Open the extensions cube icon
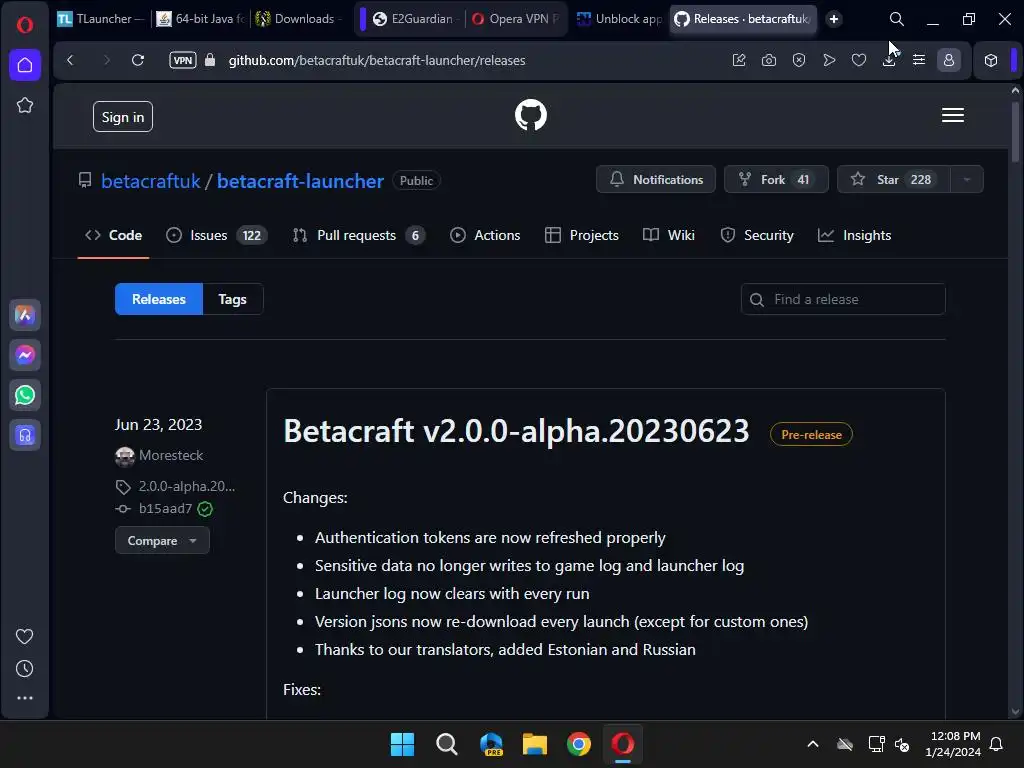1024x768 pixels. tap(991, 60)
